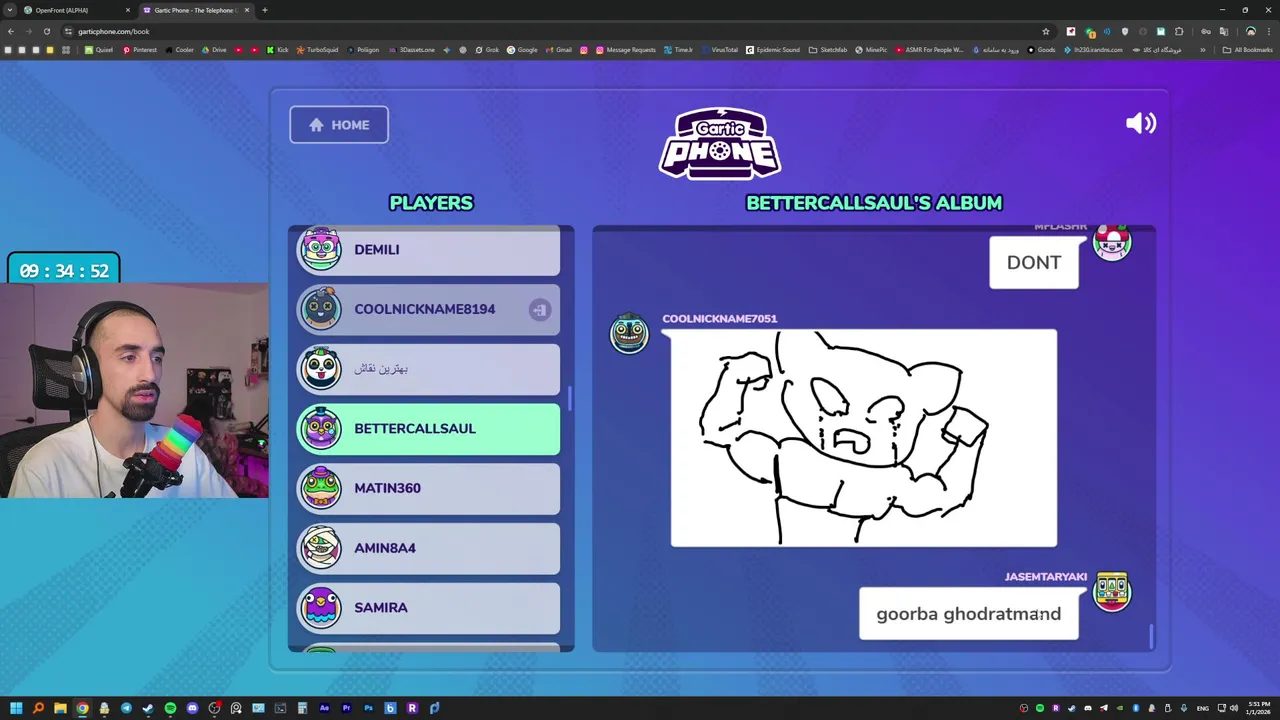The height and width of the screenshot is (720, 1280).
Task: Open File Explorer from the taskbar
Action: click(x=60, y=708)
